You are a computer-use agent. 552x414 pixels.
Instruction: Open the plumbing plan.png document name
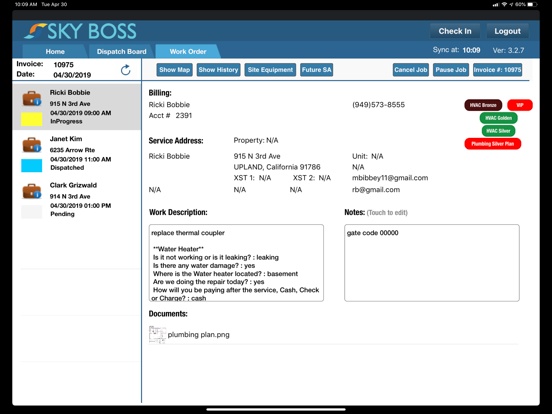click(199, 334)
